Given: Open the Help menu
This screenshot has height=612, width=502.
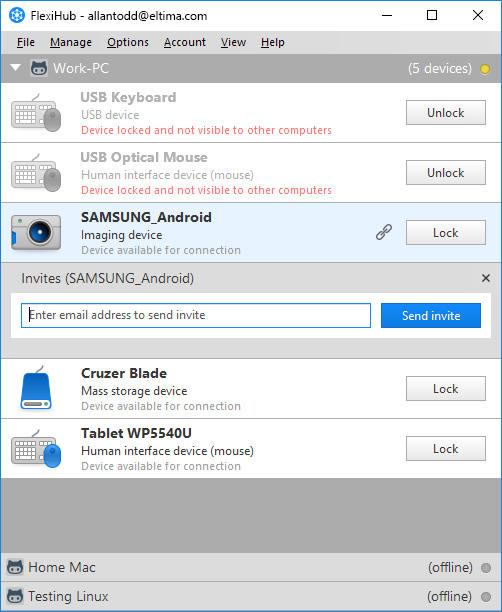Looking at the screenshot, I should point(273,42).
